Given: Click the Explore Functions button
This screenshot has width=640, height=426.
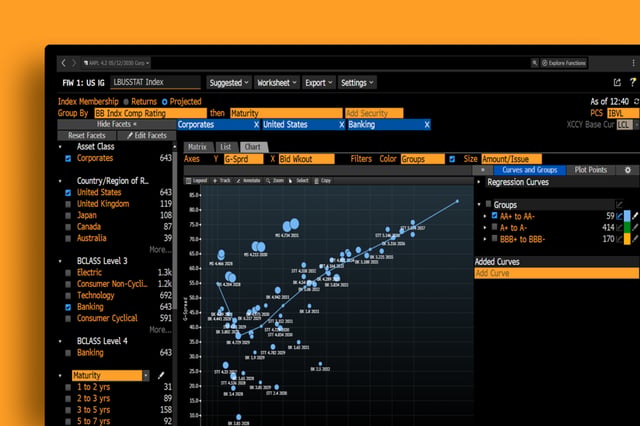Looking at the screenshot, I should (x=564, y=63).
